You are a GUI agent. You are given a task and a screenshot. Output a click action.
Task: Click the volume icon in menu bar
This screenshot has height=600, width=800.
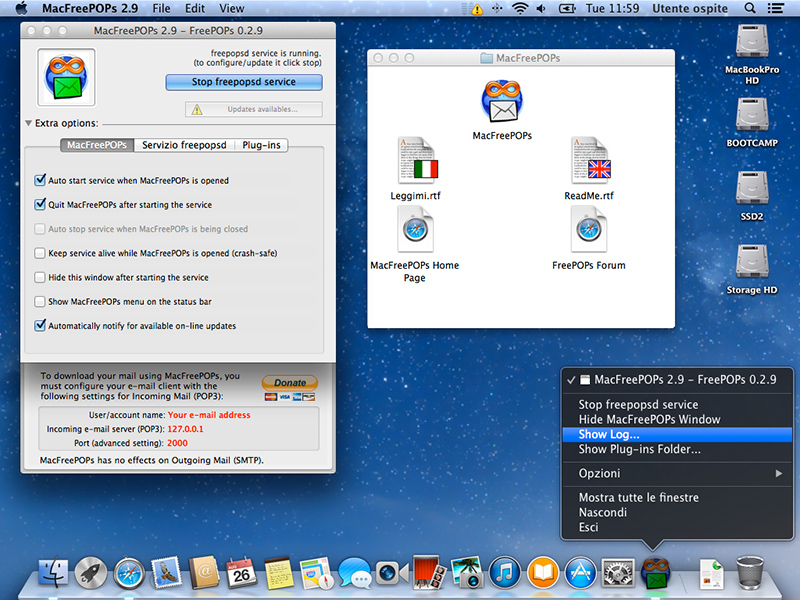541,8
